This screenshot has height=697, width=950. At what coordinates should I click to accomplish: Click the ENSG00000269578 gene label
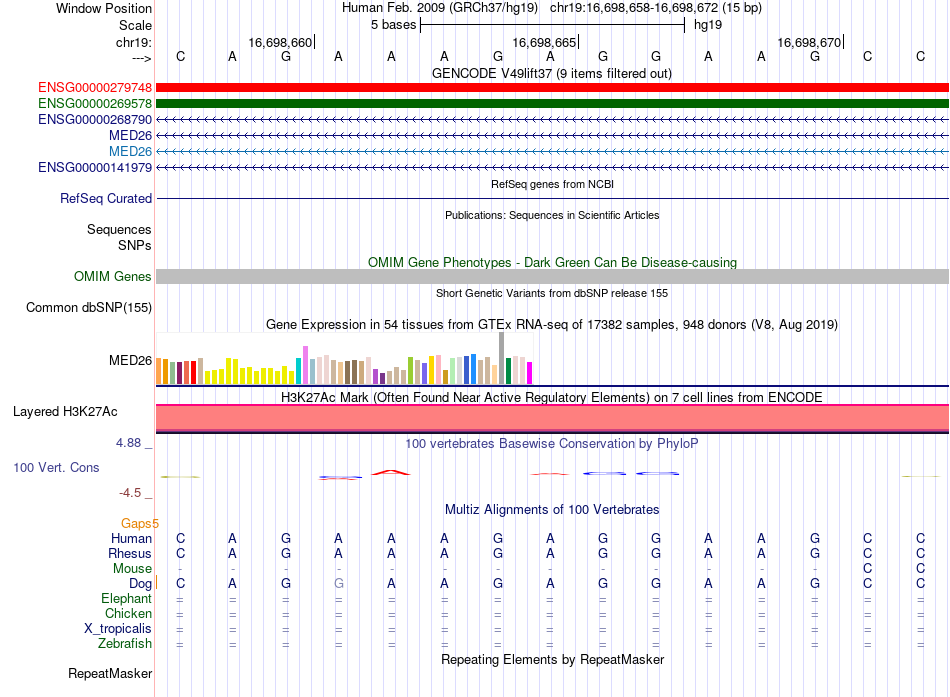point(95,104)
